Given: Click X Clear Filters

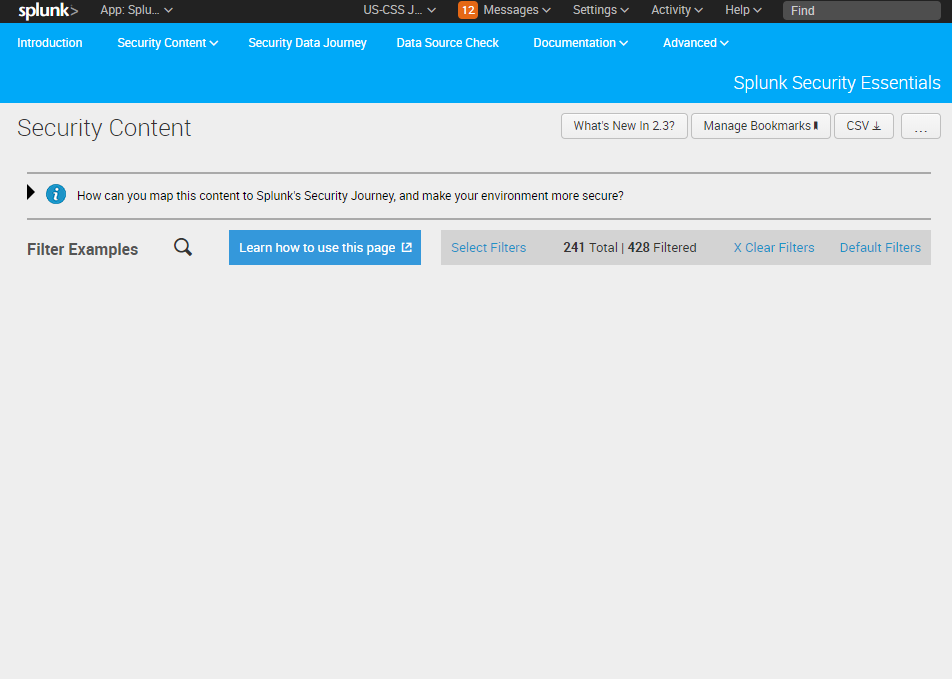Looking at the screenshot, I should click(774, 248).
